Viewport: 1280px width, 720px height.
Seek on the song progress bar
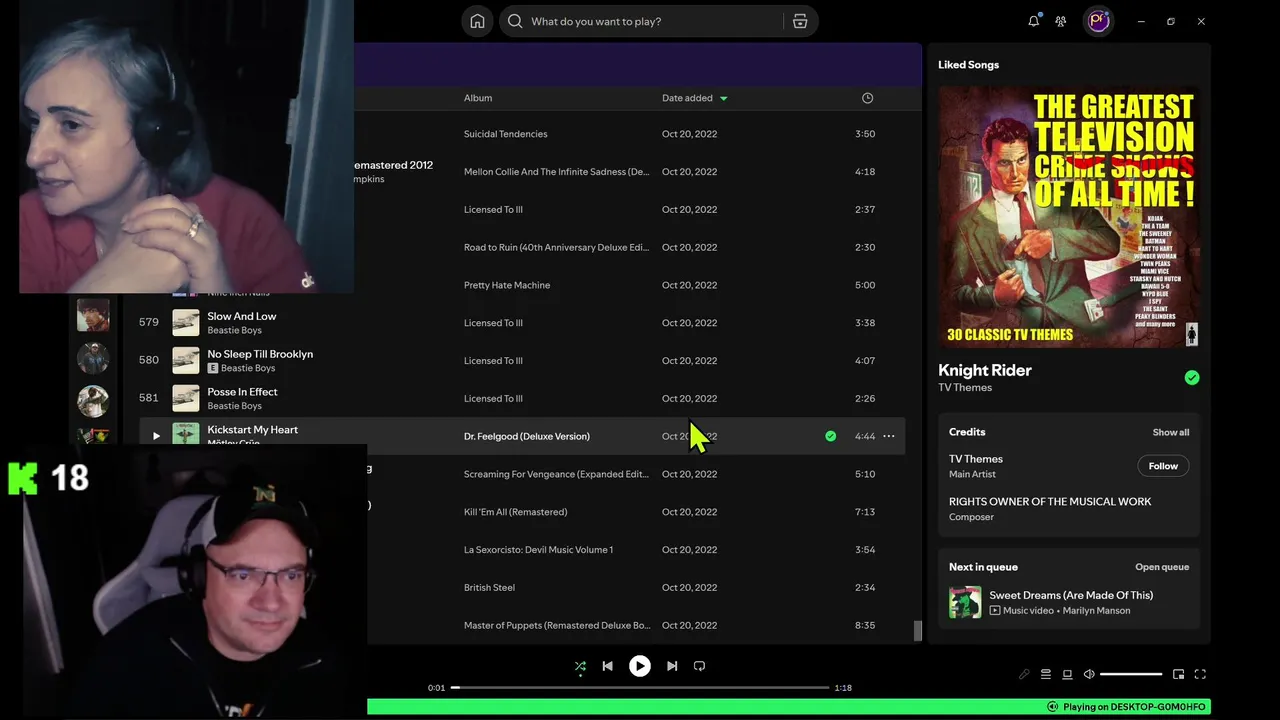point(640,688)
